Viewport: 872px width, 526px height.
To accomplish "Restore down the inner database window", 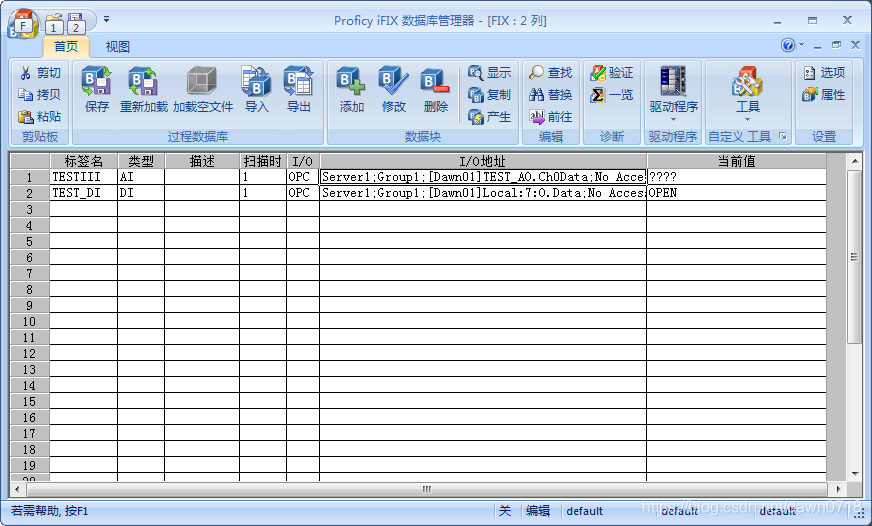I will tap(836, 44).
